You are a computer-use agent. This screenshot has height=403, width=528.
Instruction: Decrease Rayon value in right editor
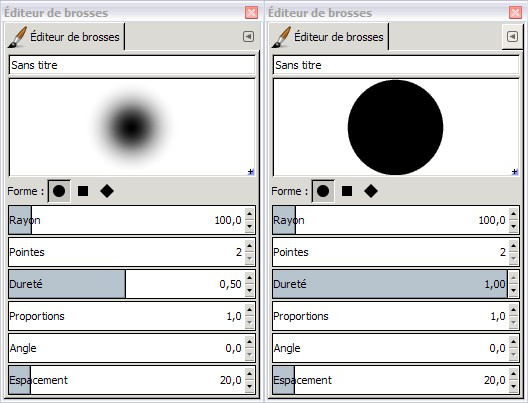click(x=513, y=226)
